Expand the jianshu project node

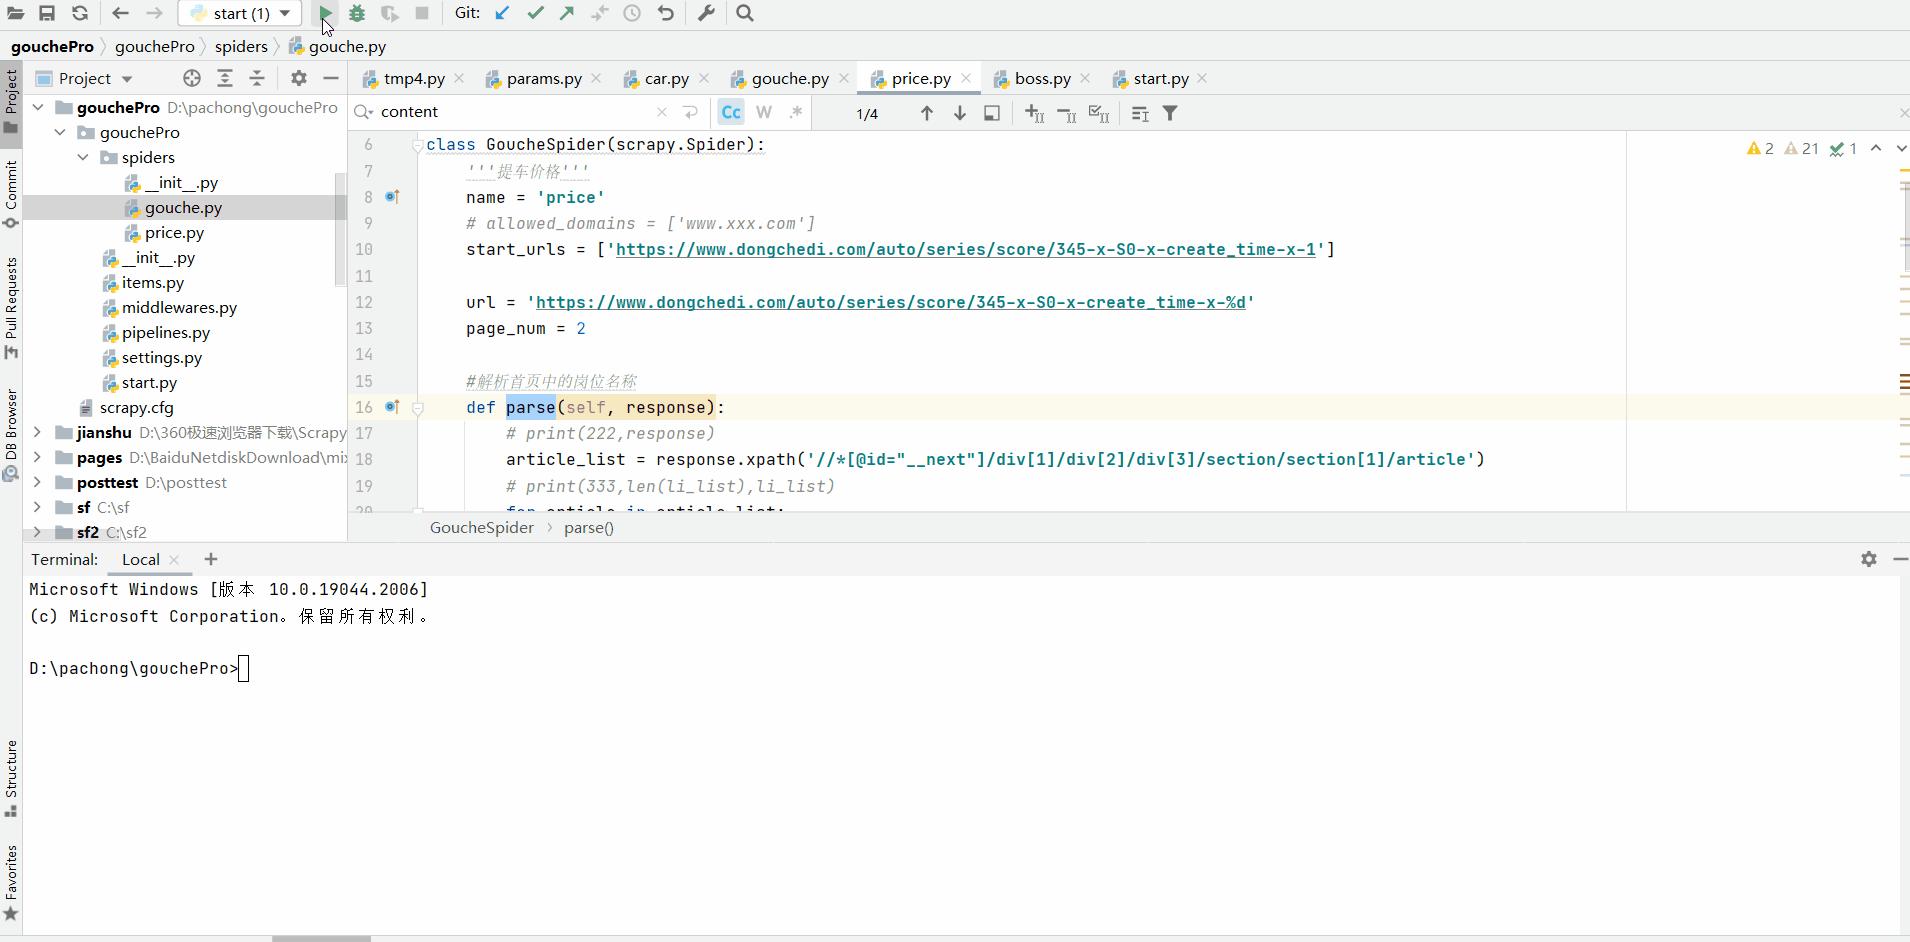(x=38, y=432)
